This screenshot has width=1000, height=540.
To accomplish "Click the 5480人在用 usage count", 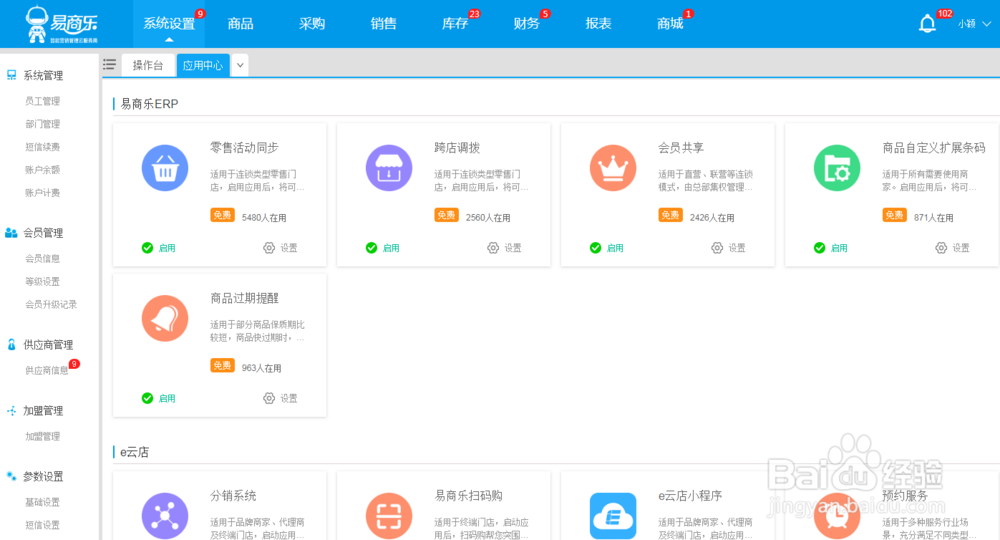I will point(264,217).
